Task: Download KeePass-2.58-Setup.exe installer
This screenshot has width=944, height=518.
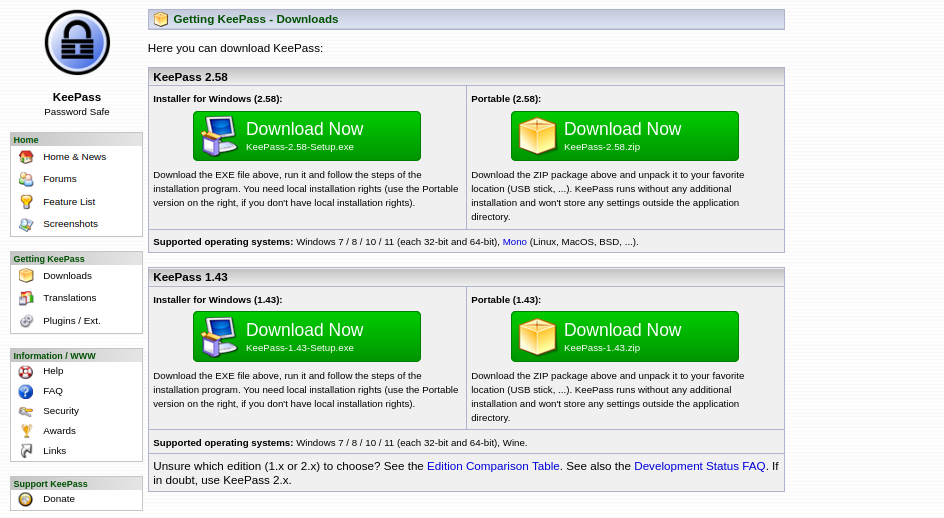Action: tap(306, 136)
